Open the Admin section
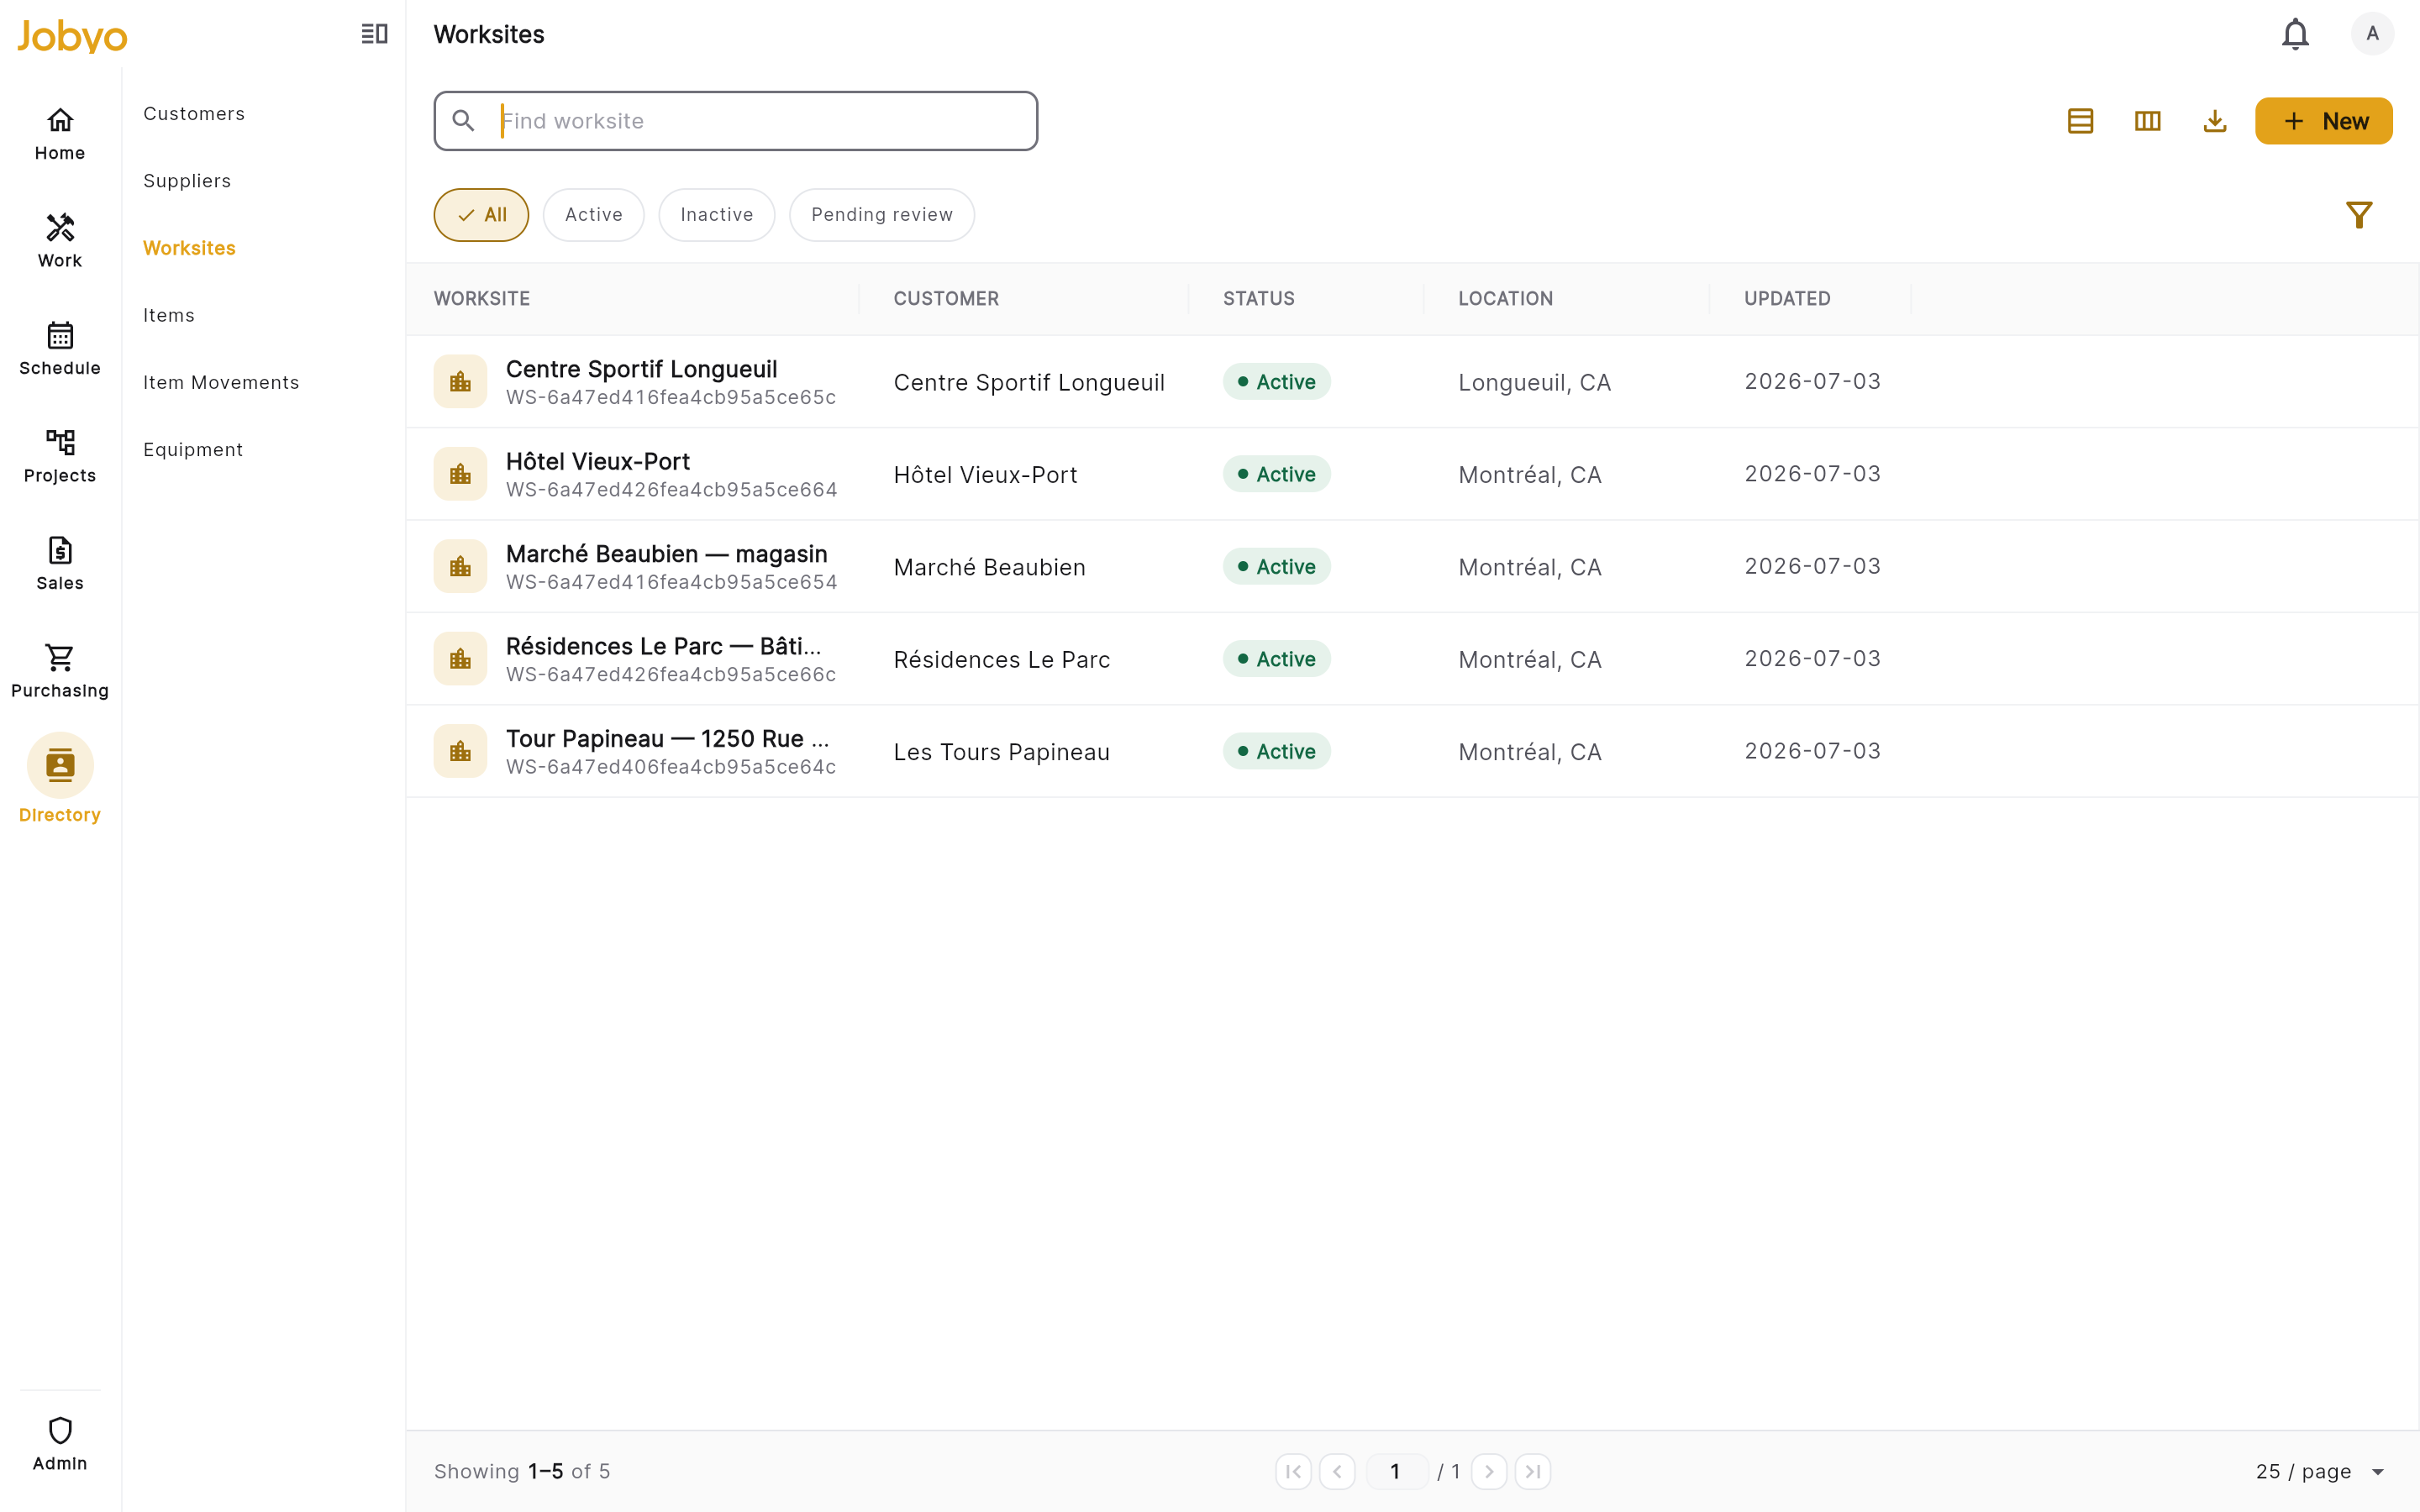 pyautogui.click(x=60, y=1444)
